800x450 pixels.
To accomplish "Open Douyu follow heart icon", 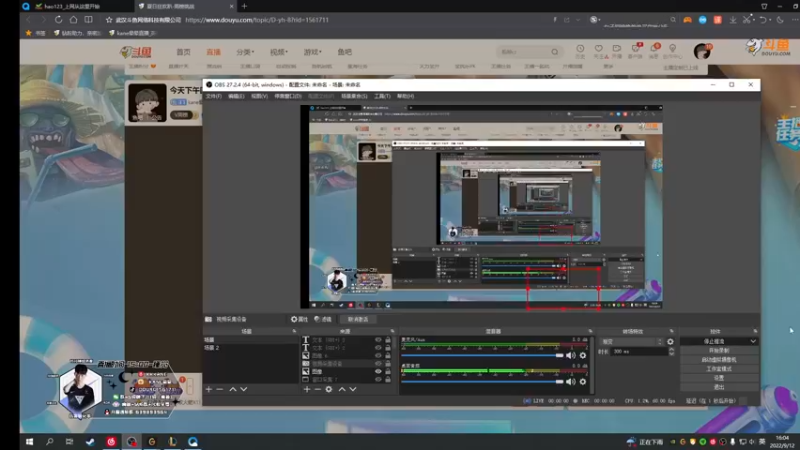I will point(598,49).
